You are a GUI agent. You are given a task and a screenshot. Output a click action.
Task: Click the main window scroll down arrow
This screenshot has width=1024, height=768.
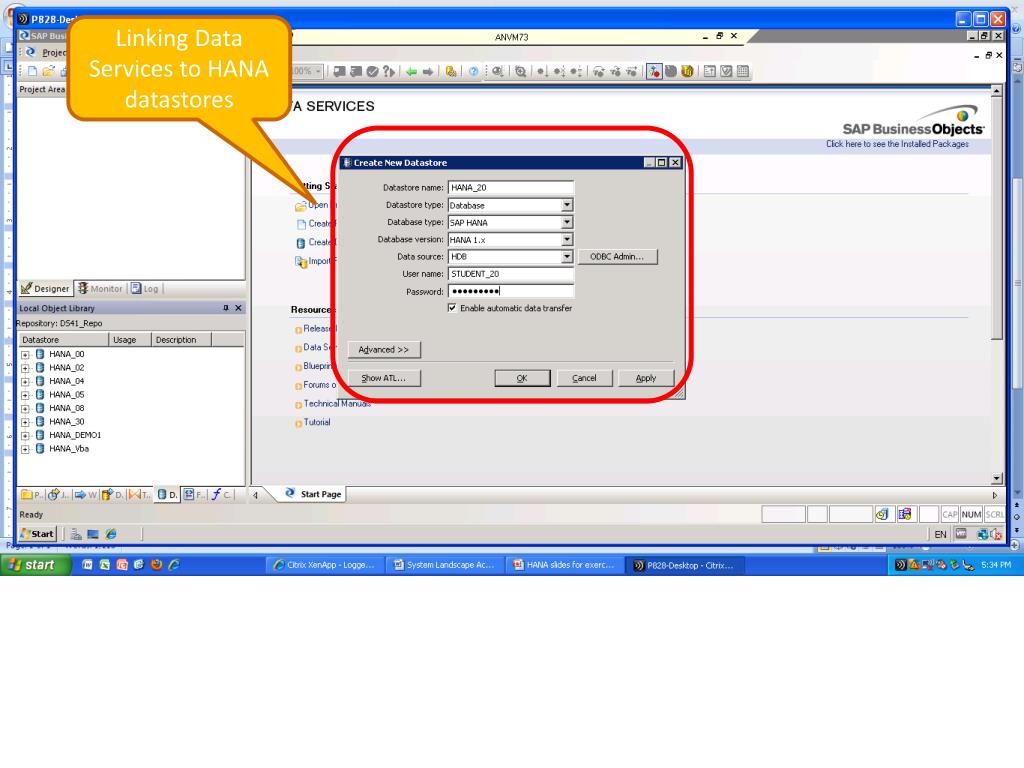[x=997, y=478]
